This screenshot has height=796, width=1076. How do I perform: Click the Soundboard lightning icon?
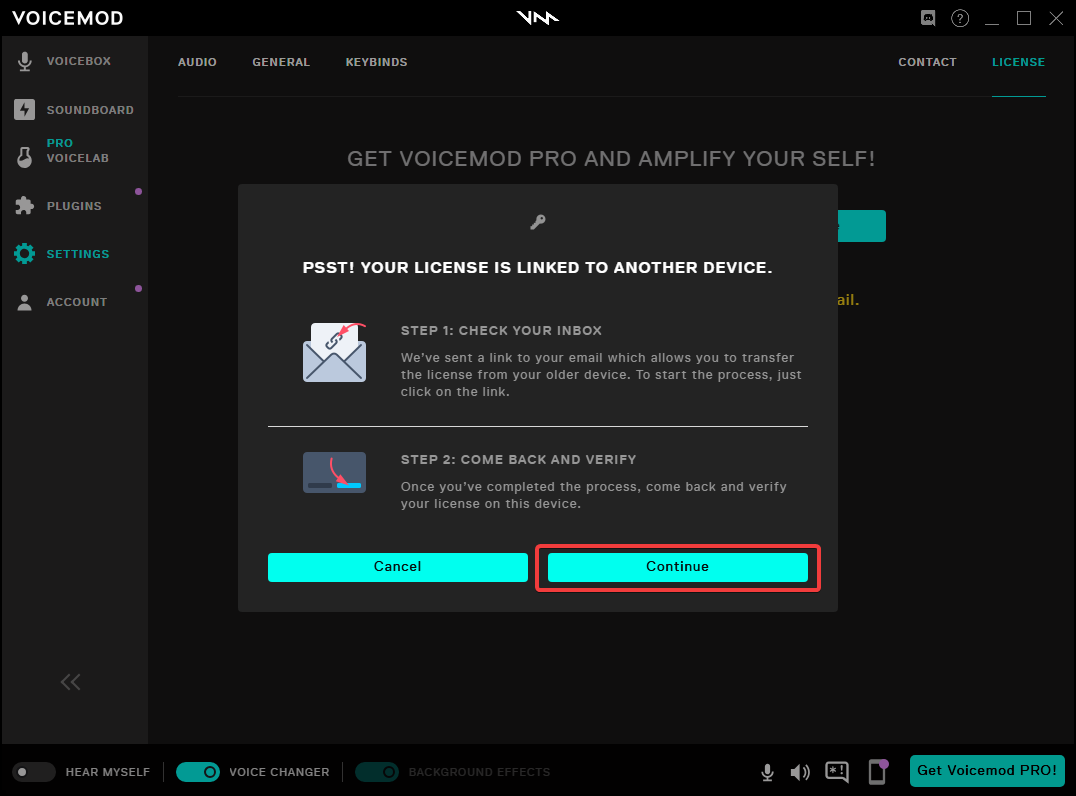pyautogui.click(x=25, y=110)
